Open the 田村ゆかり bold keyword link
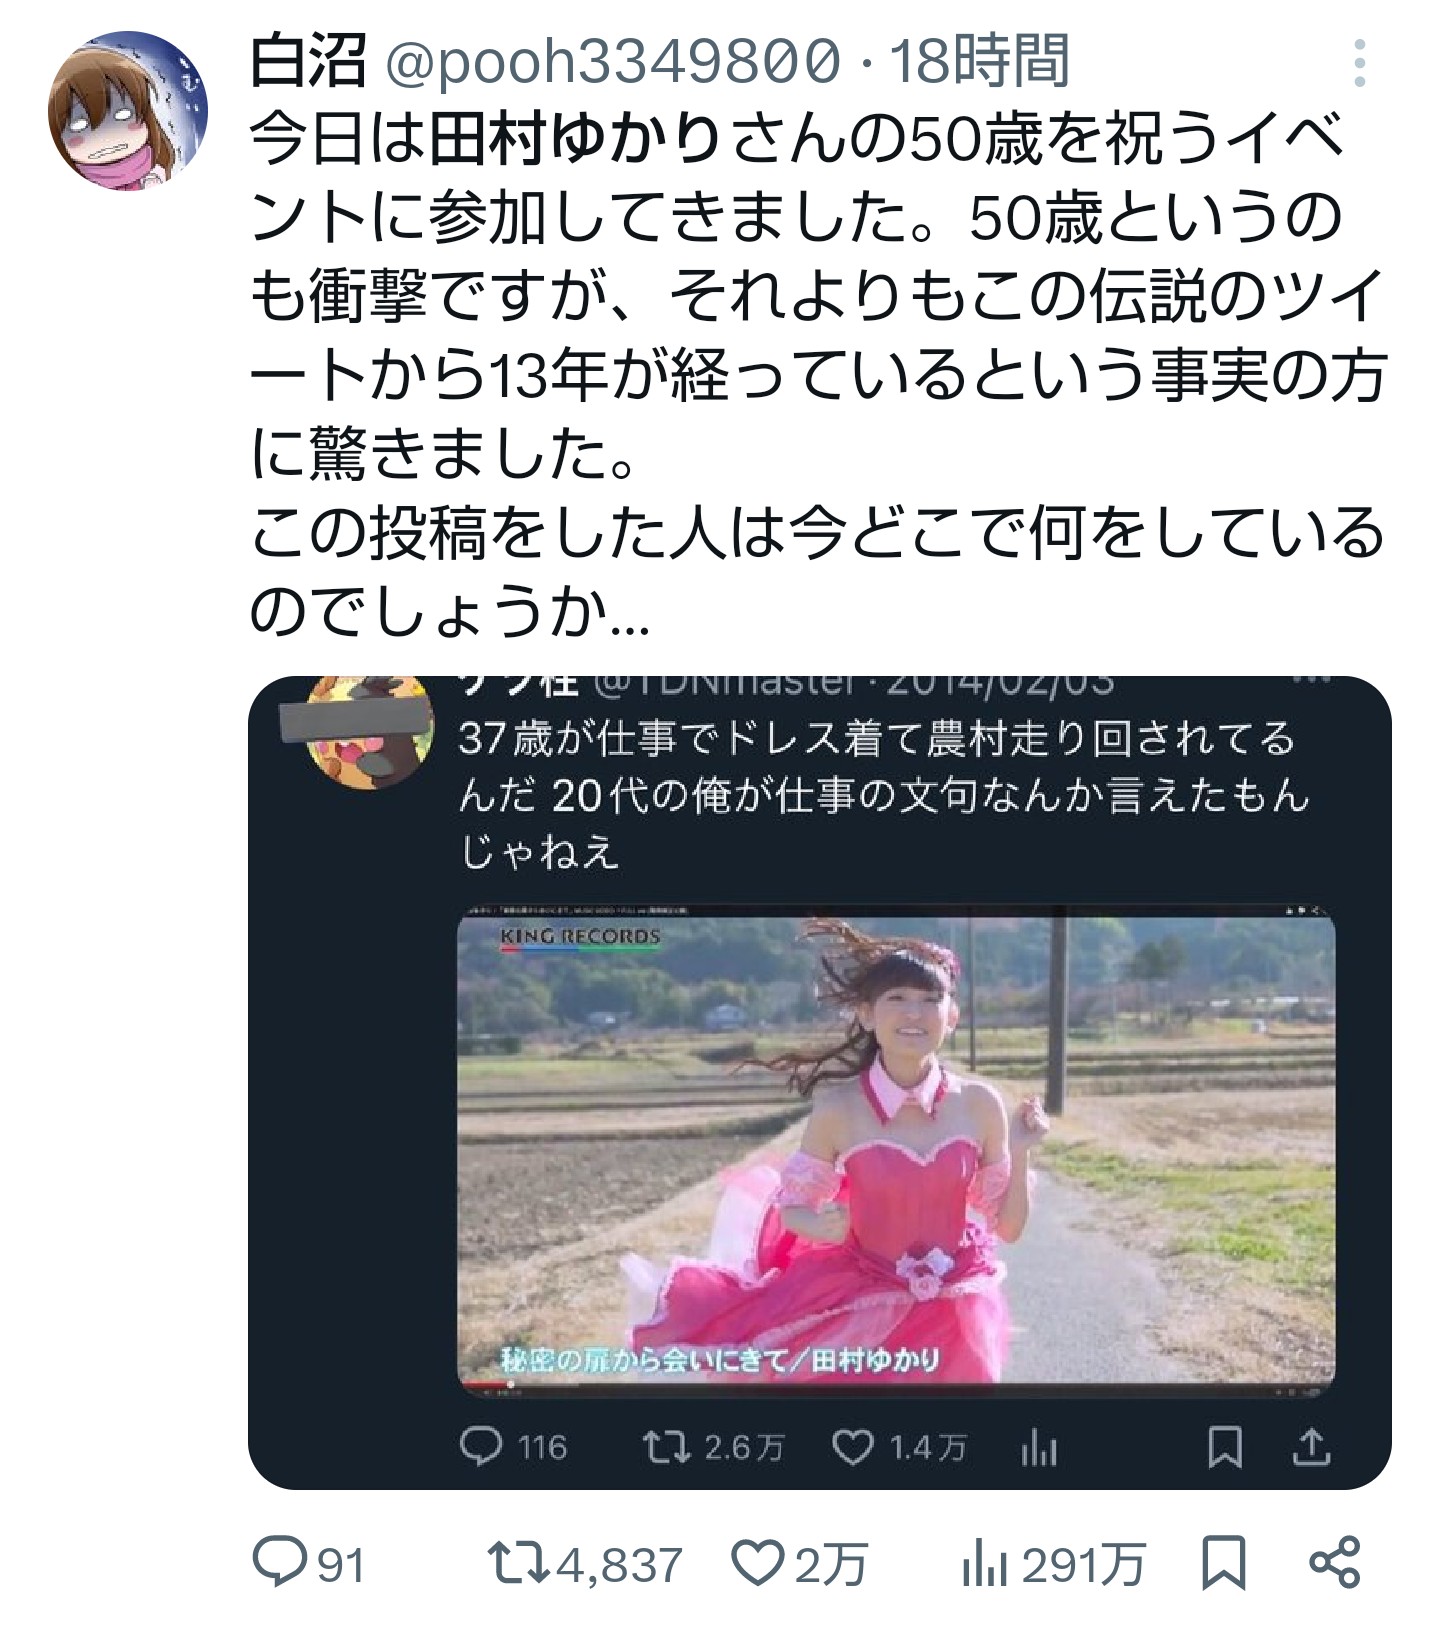This screenshot has width=1440, height=1630. click(x=577, y=138)
